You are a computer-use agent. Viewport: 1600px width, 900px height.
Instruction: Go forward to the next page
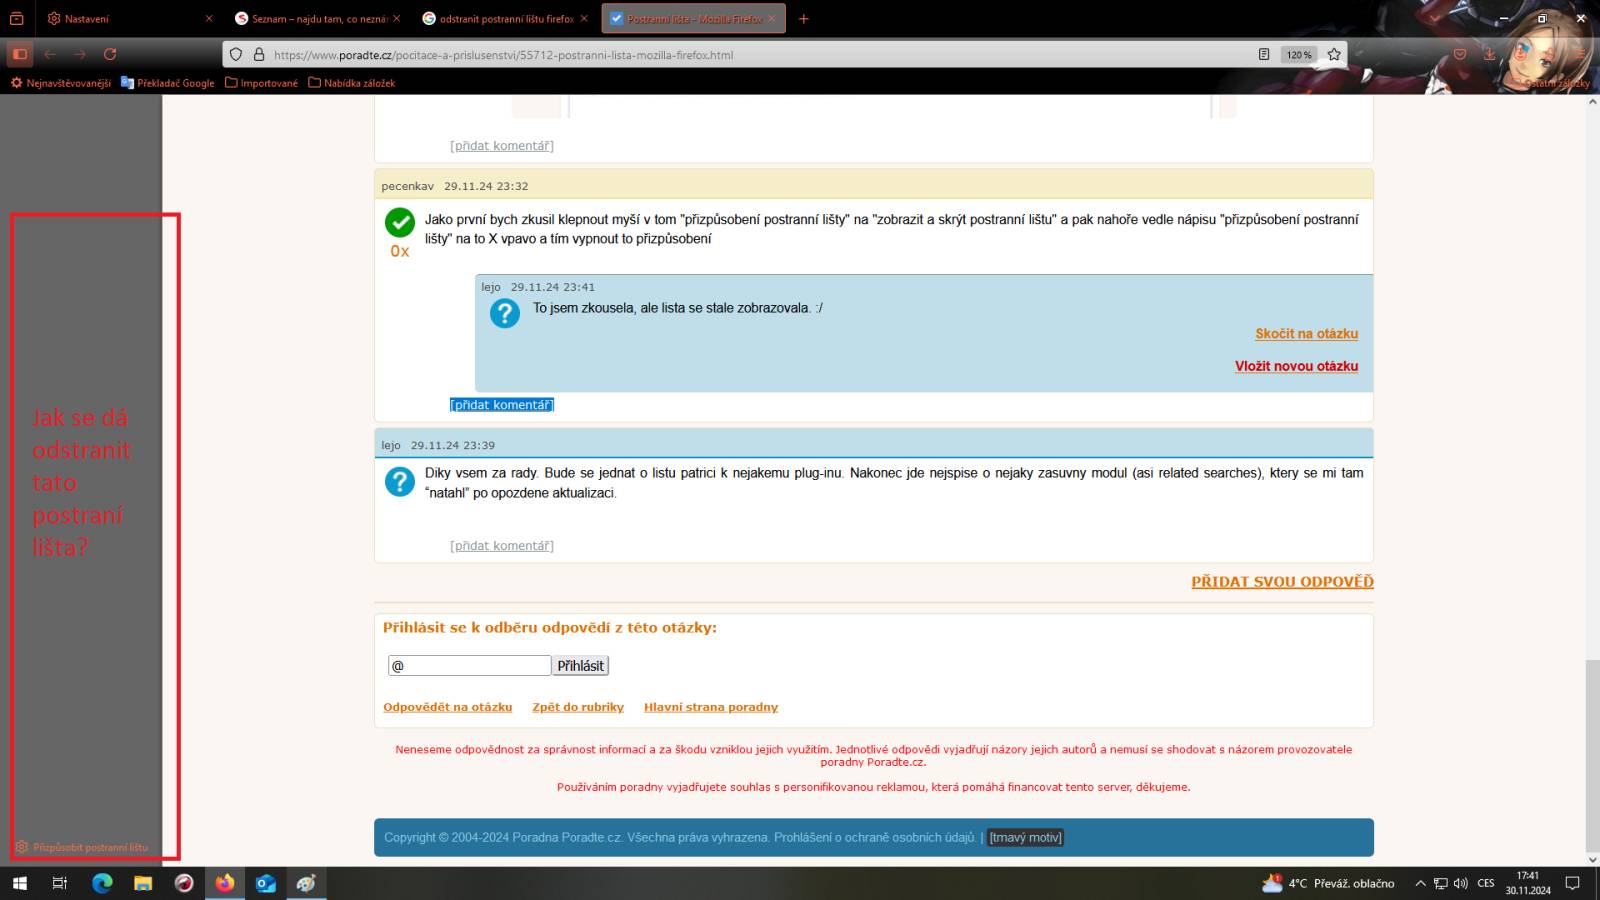pyautogui.click(x=80, y=54)
